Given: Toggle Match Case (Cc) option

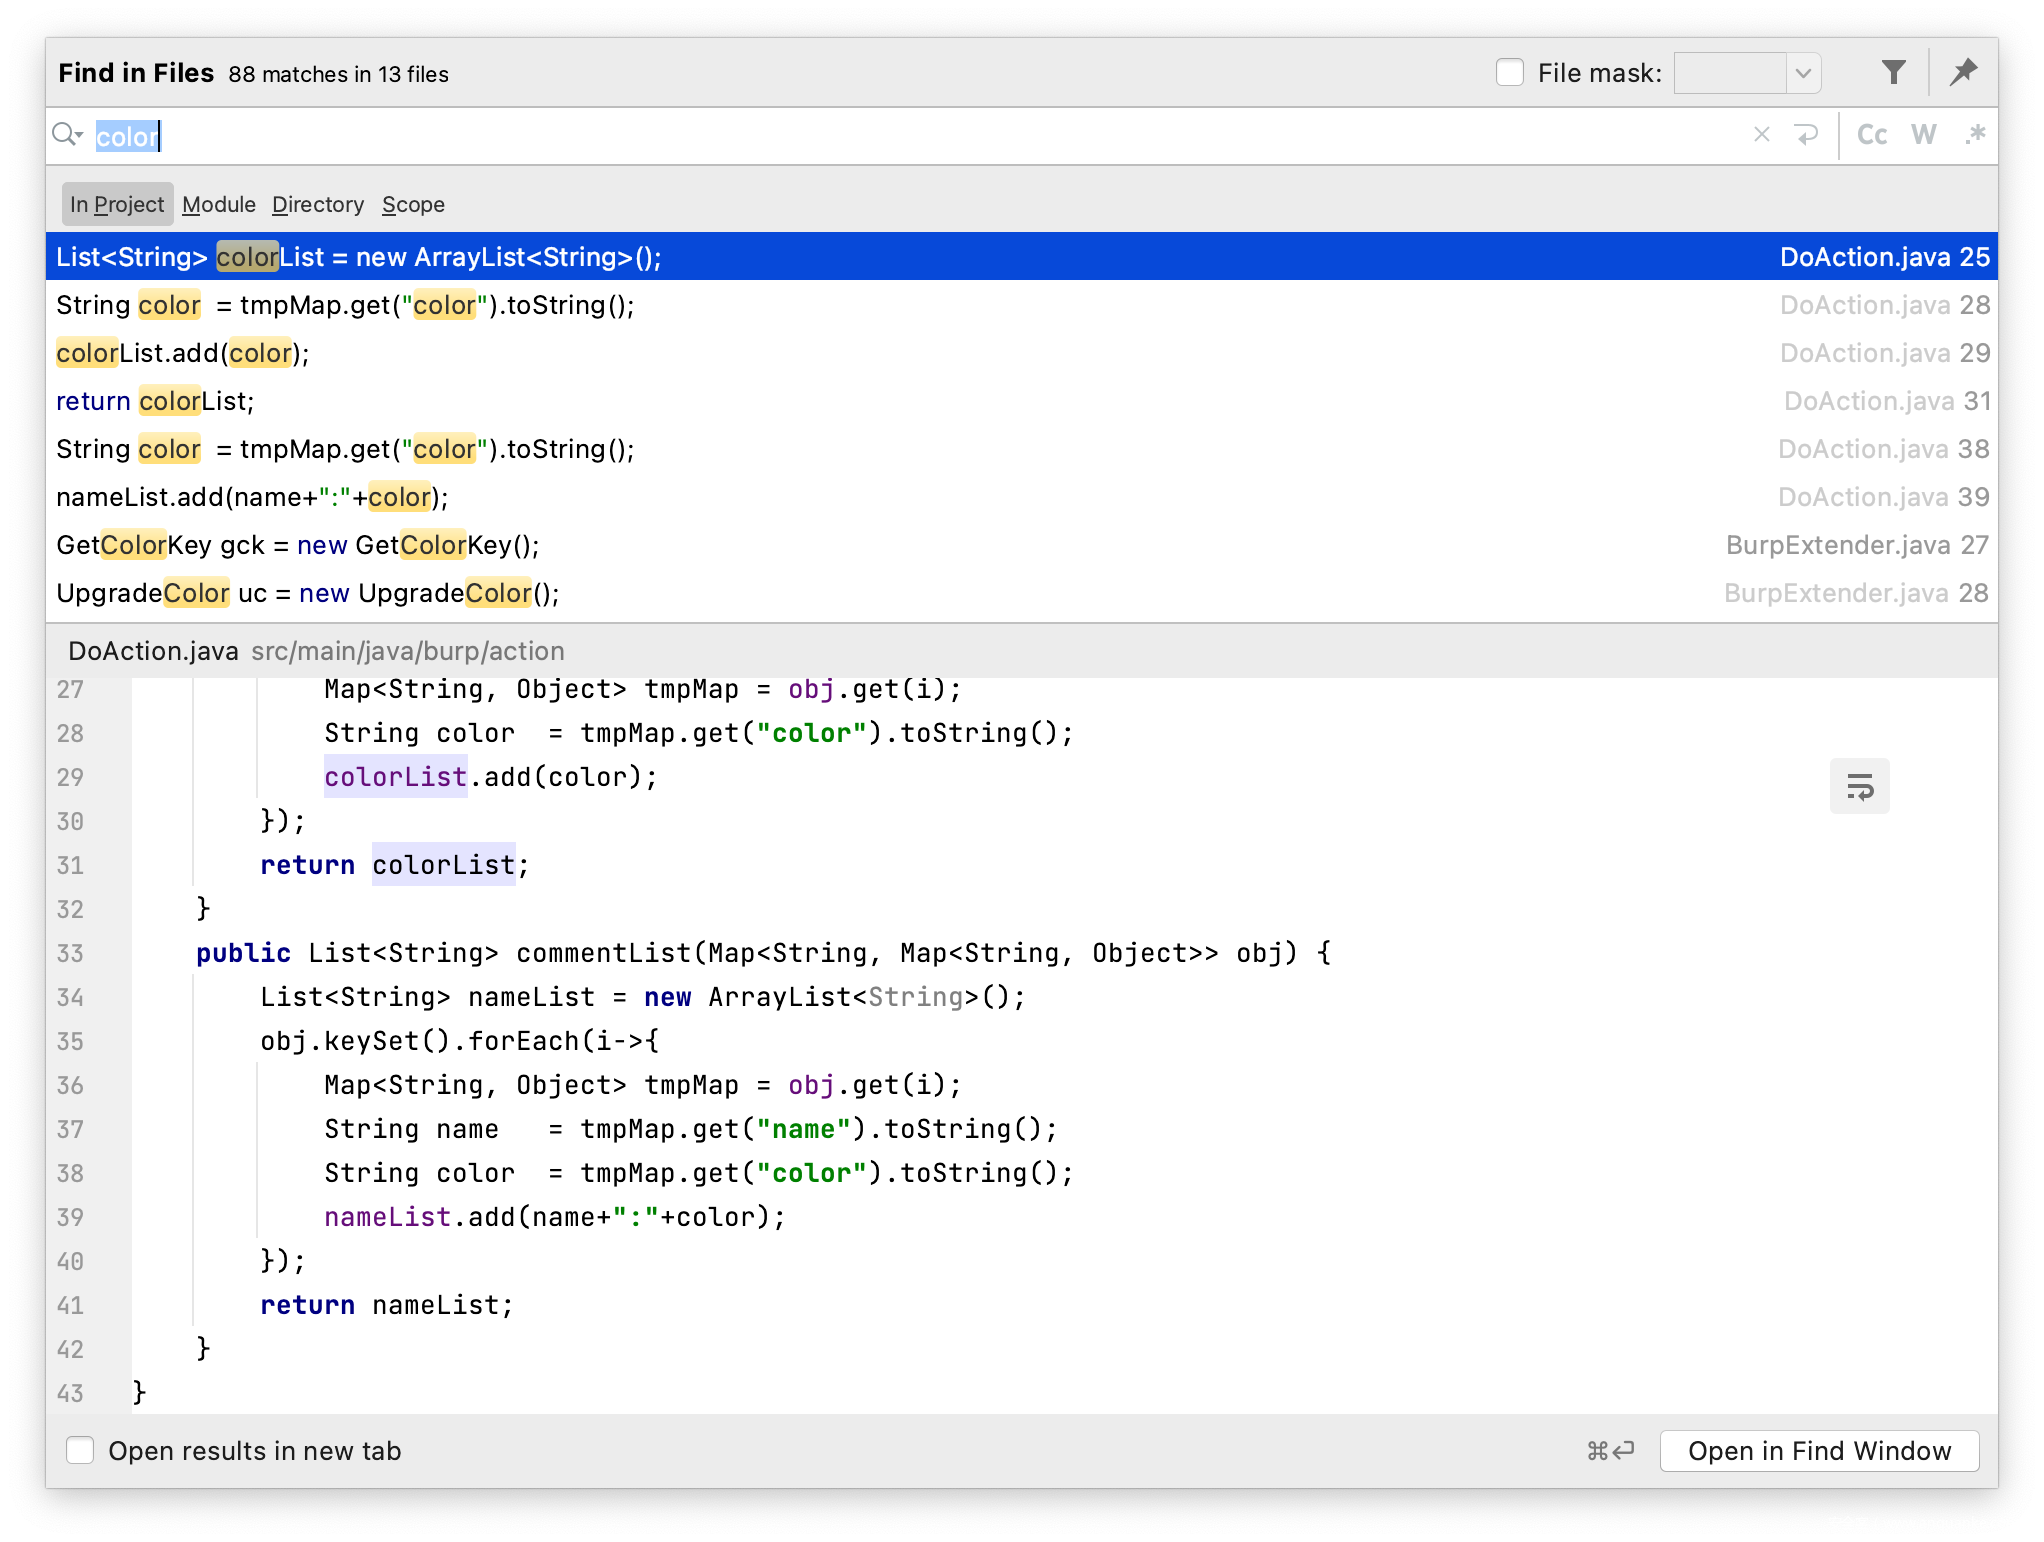Looking at the screenshot, I should click(x=1871, y=135).
